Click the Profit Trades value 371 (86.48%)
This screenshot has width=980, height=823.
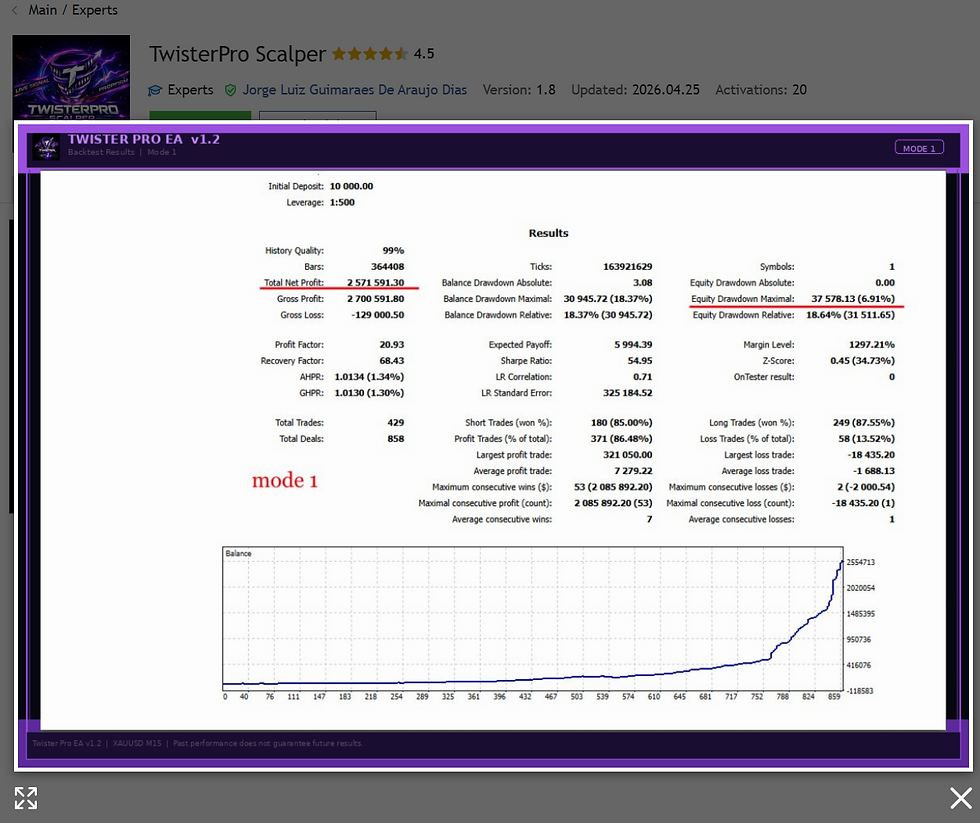(x=621, y=439)
